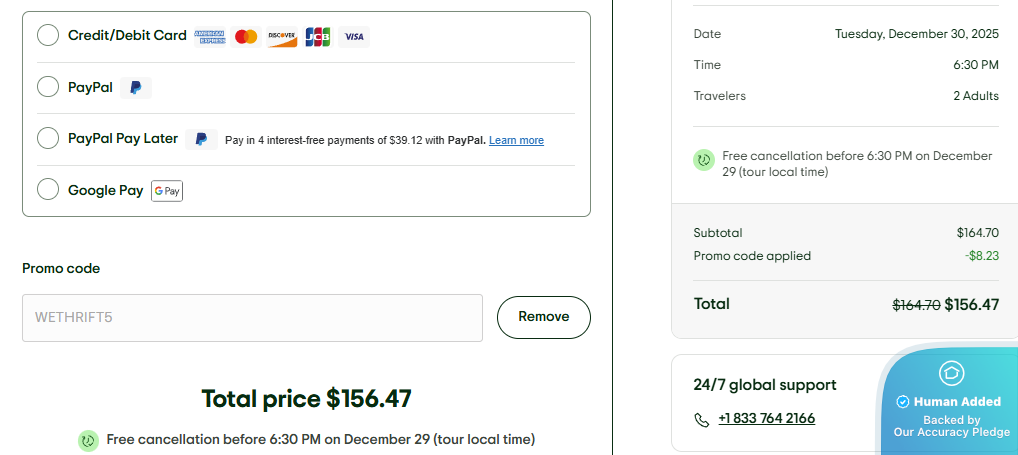The height and width of the screenshot is (455, 1018).
Task: Click the phone icon under global support
Action: (x=702, y=419)
